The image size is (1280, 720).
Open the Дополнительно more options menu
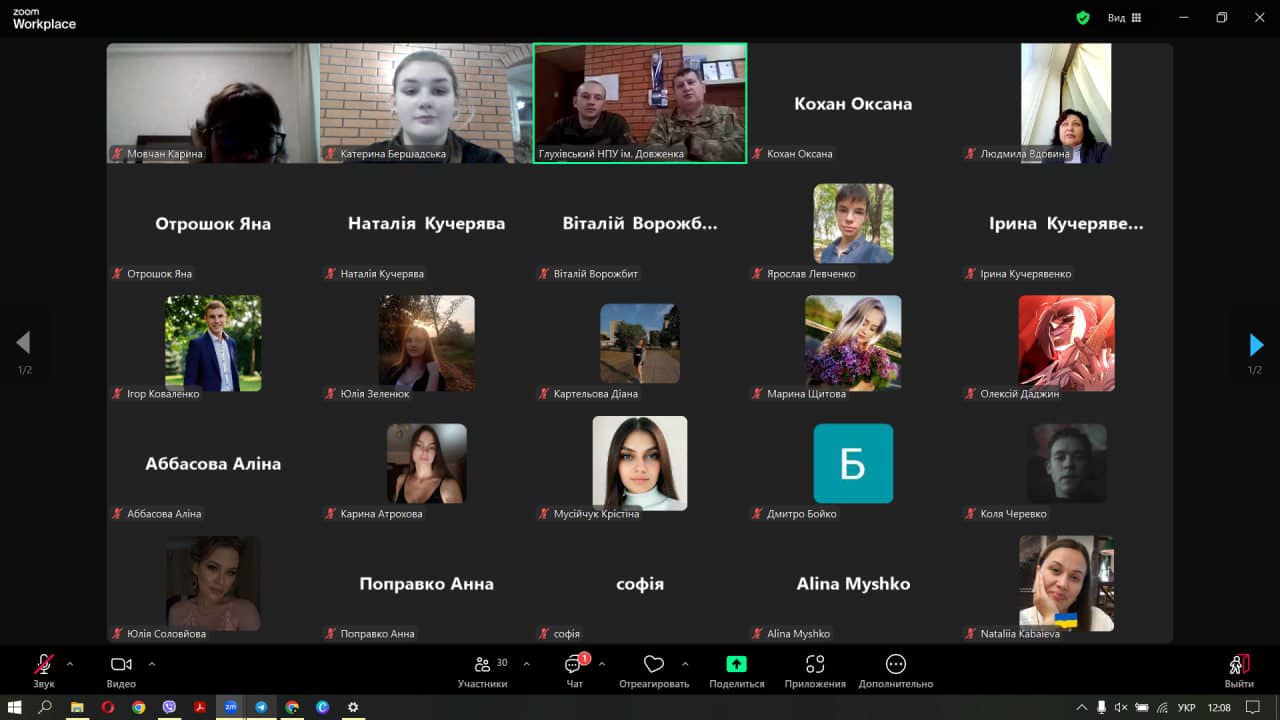(x=896, y=670)
